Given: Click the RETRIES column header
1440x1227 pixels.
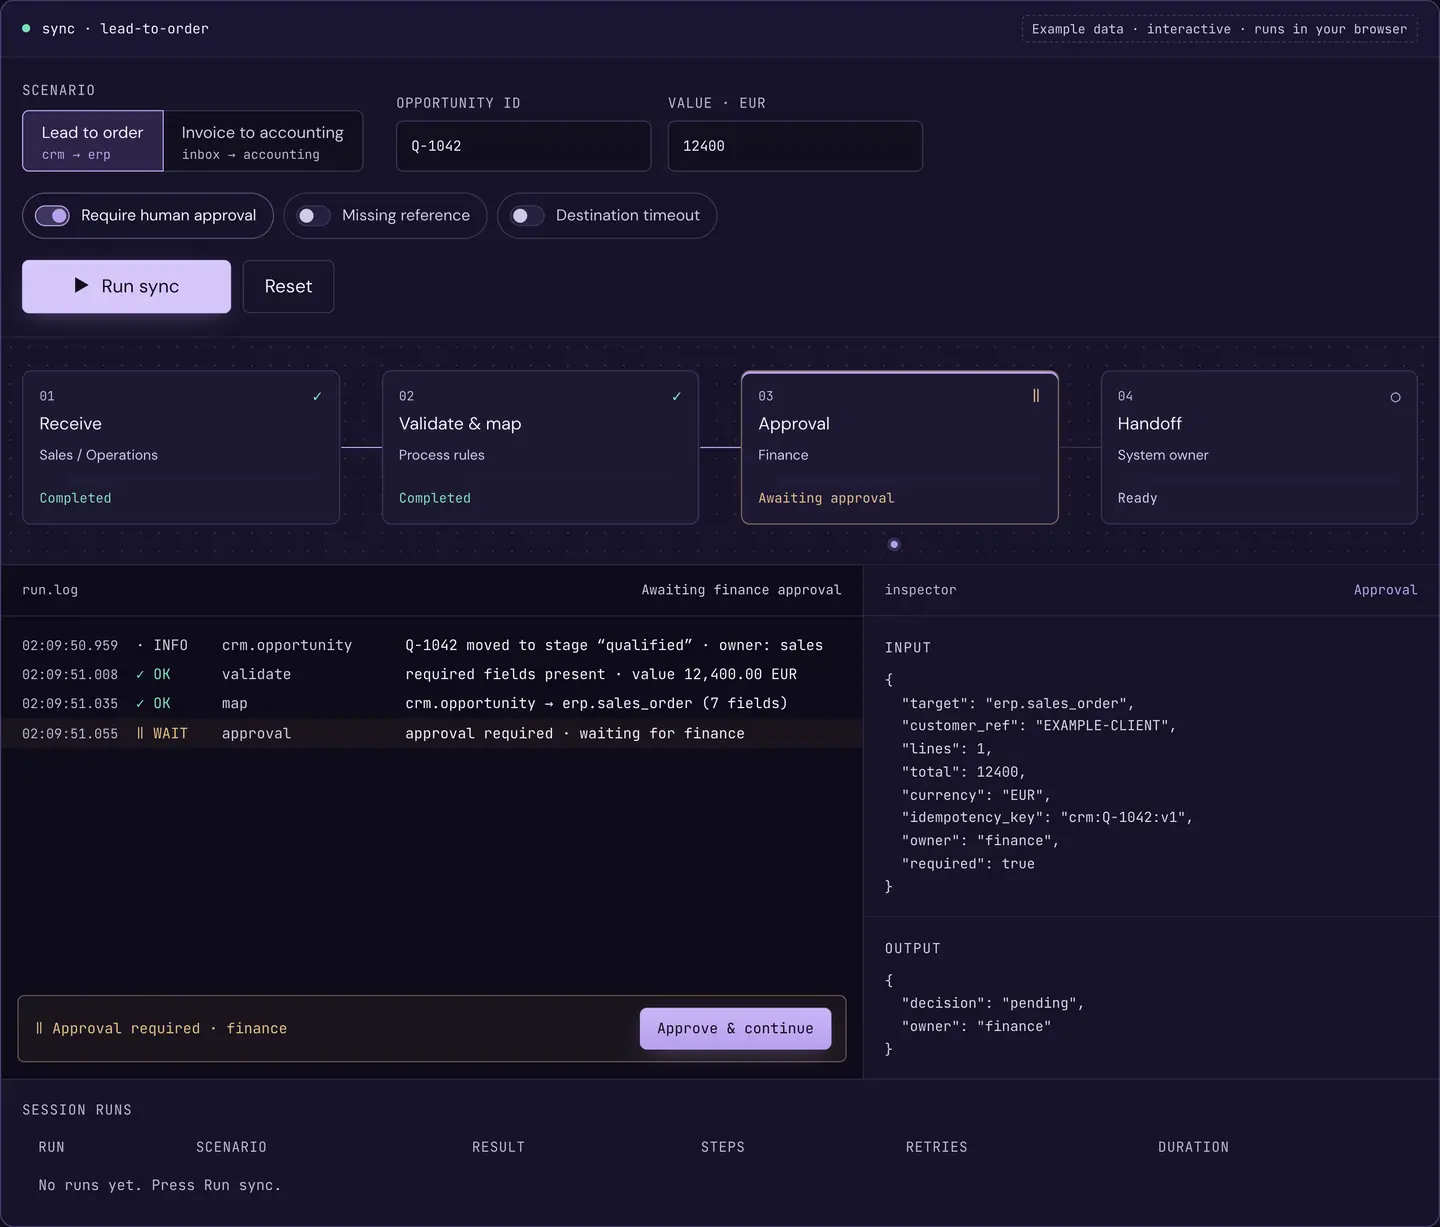Looking at the screenshot, I should (936, 1148).
